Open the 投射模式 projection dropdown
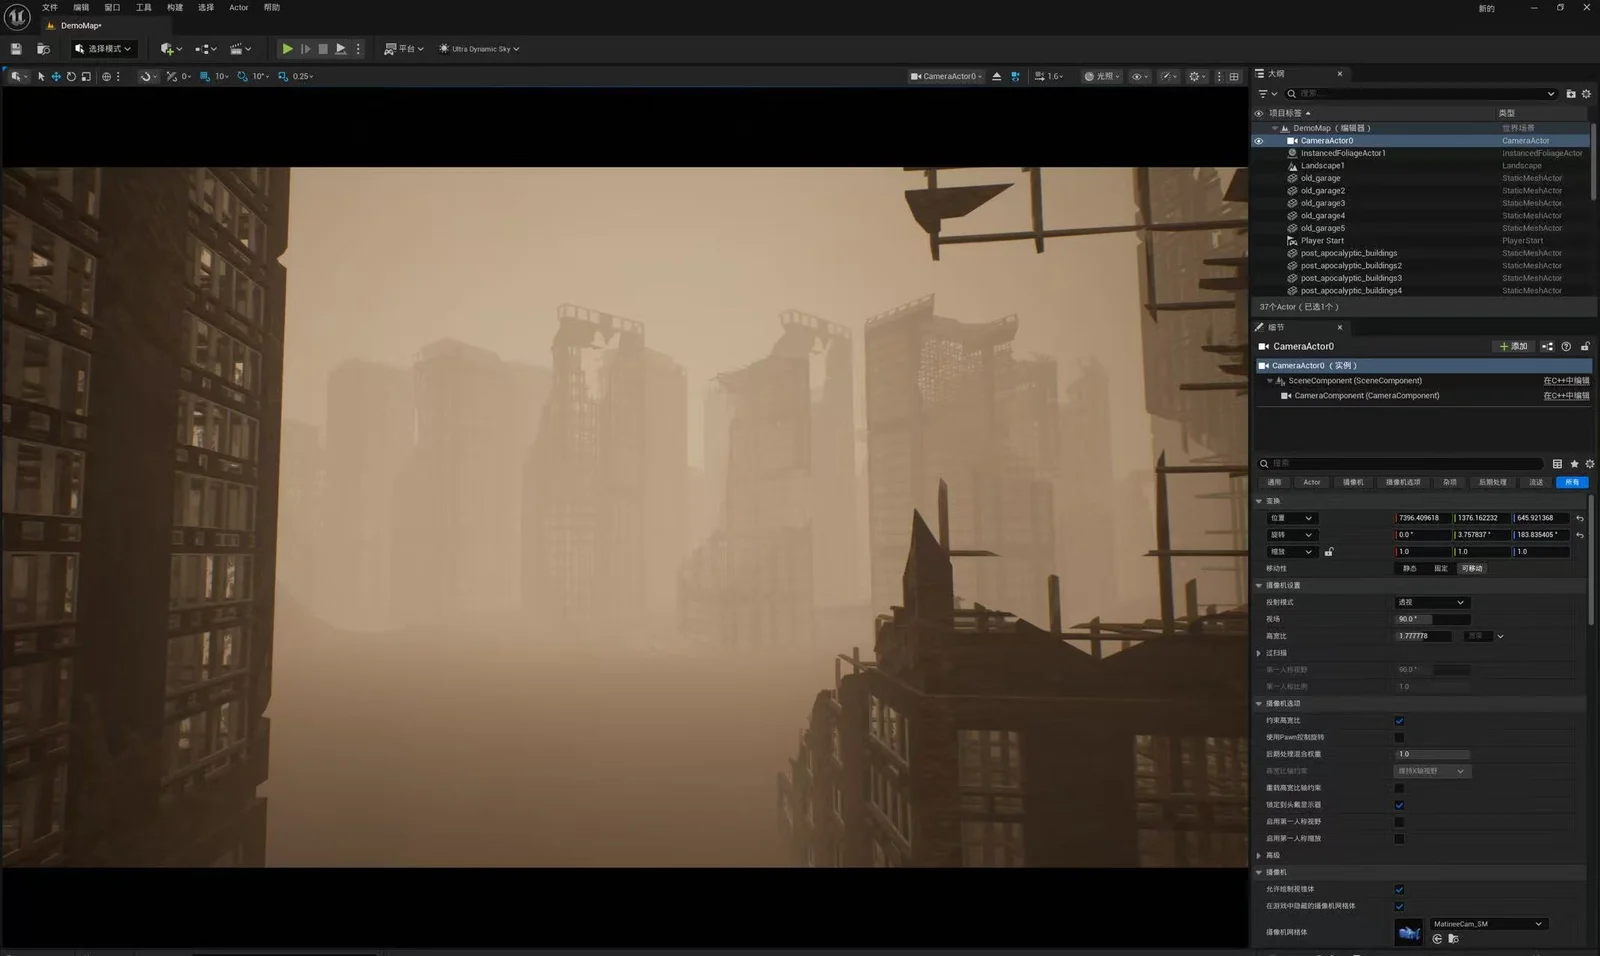Viewport: 1600px width, 956px height. (1432, 603)
